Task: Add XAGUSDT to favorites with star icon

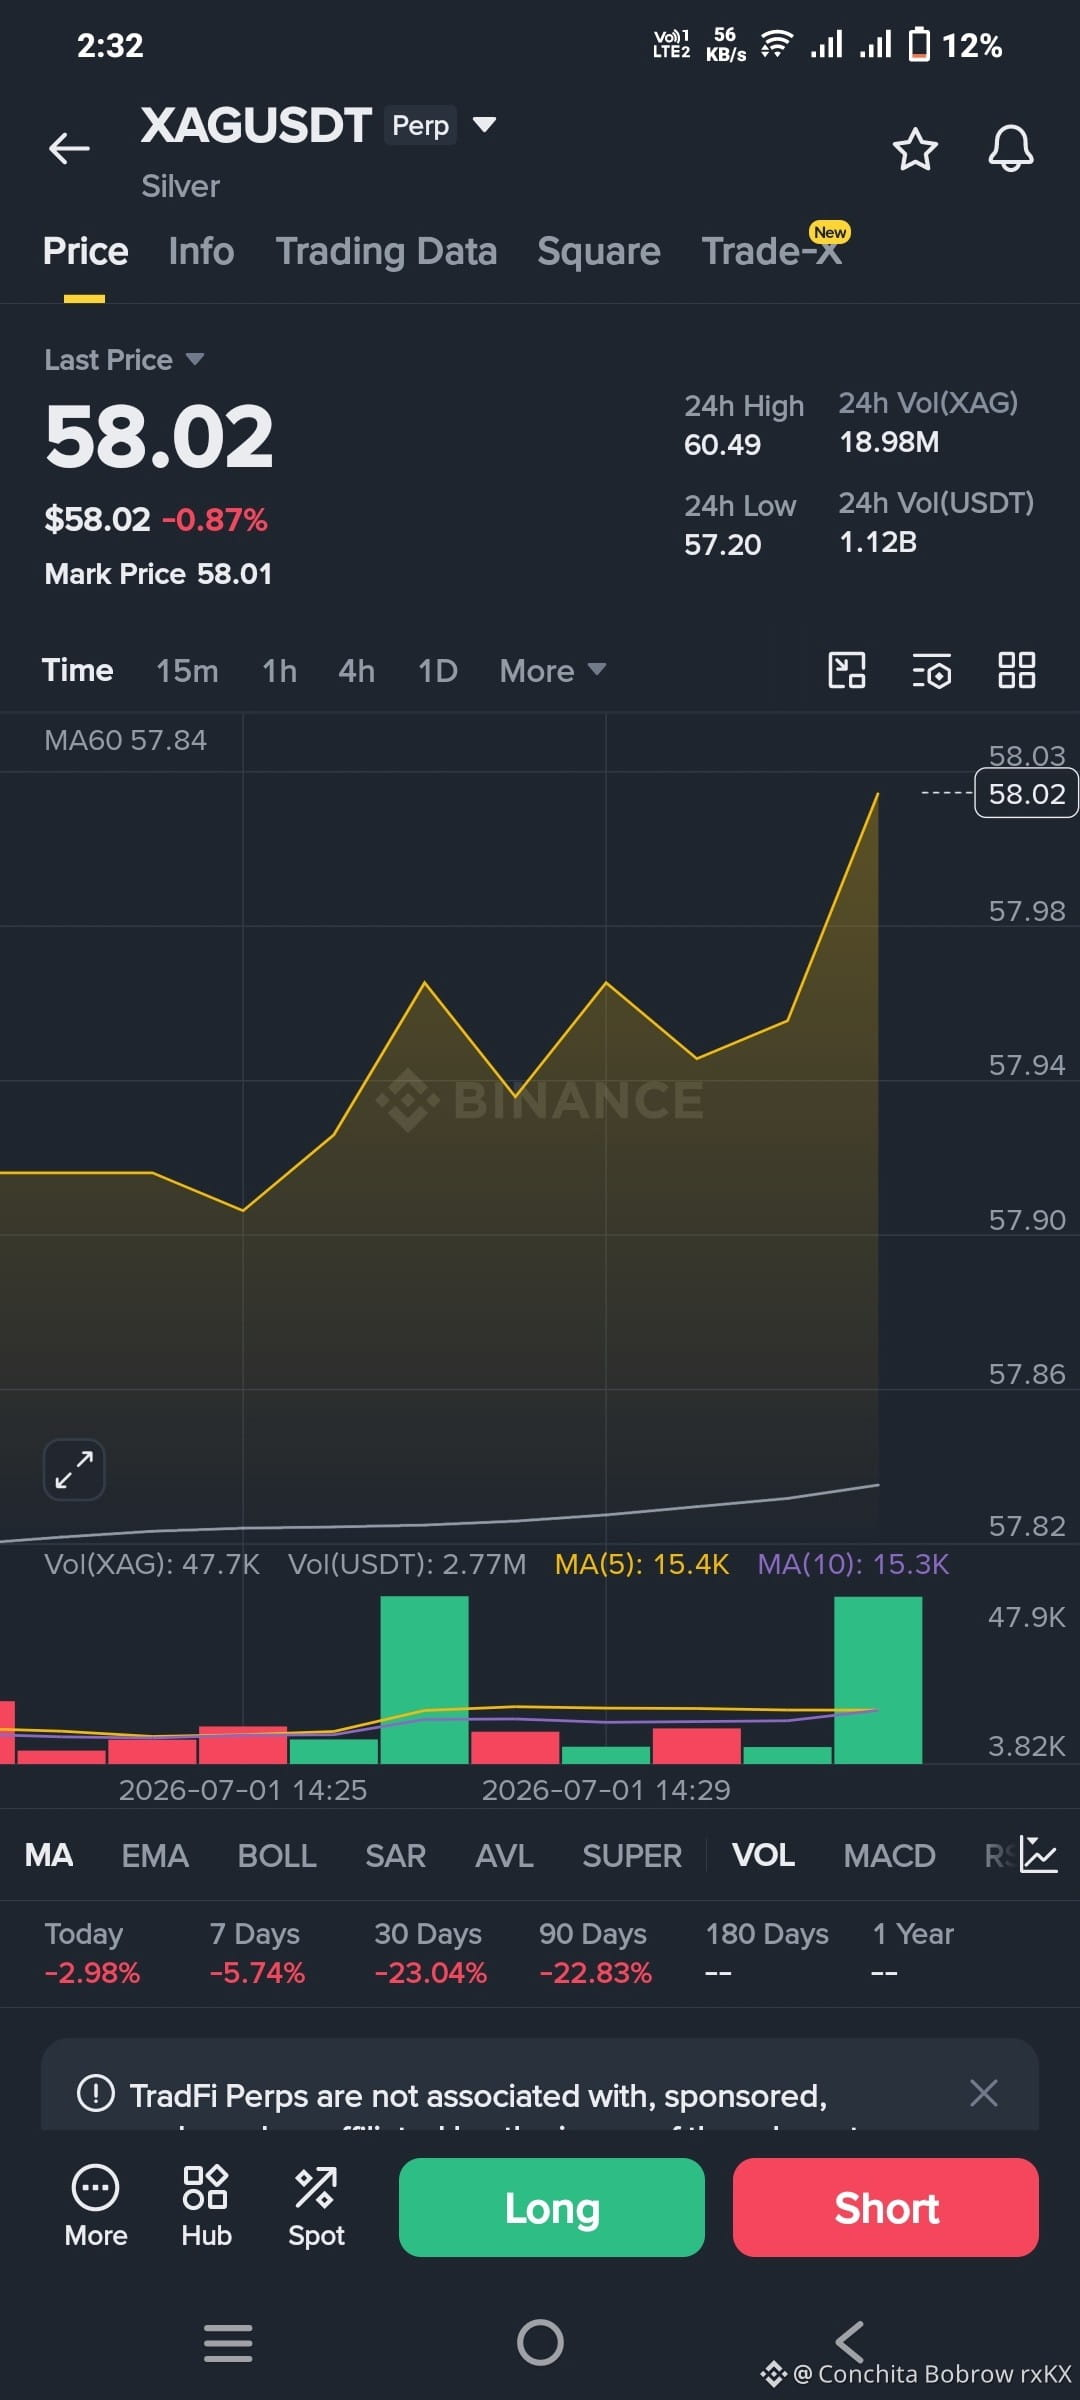Action: [x=914, y=149]
